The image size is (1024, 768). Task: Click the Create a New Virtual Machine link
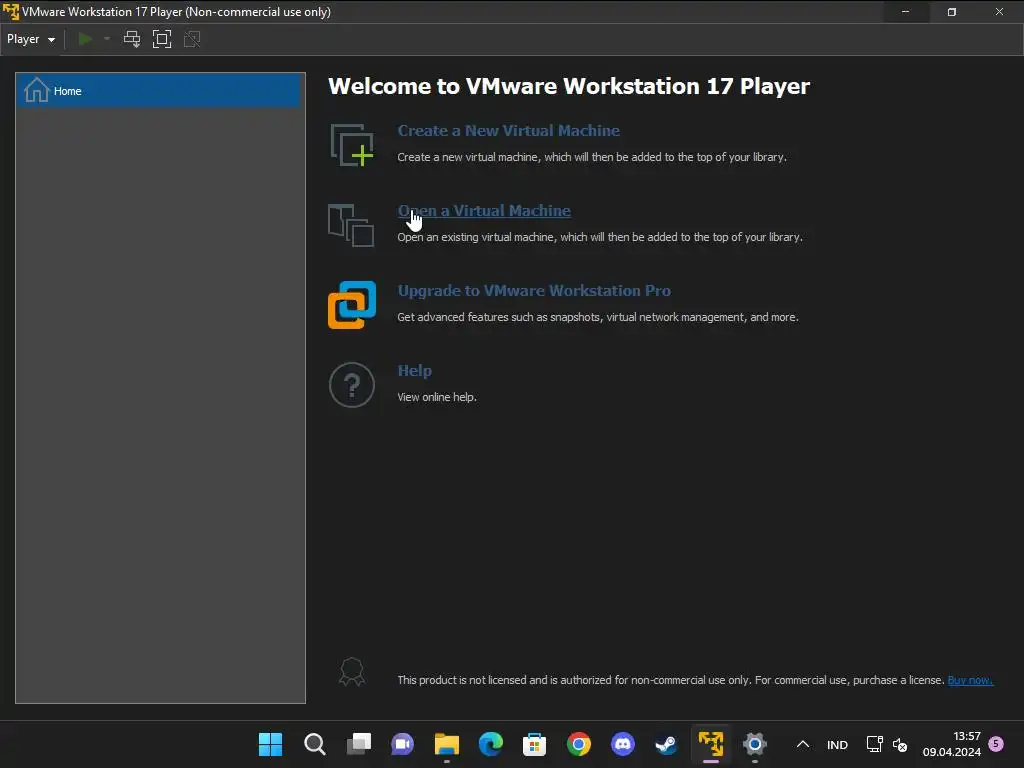(508, 131)
